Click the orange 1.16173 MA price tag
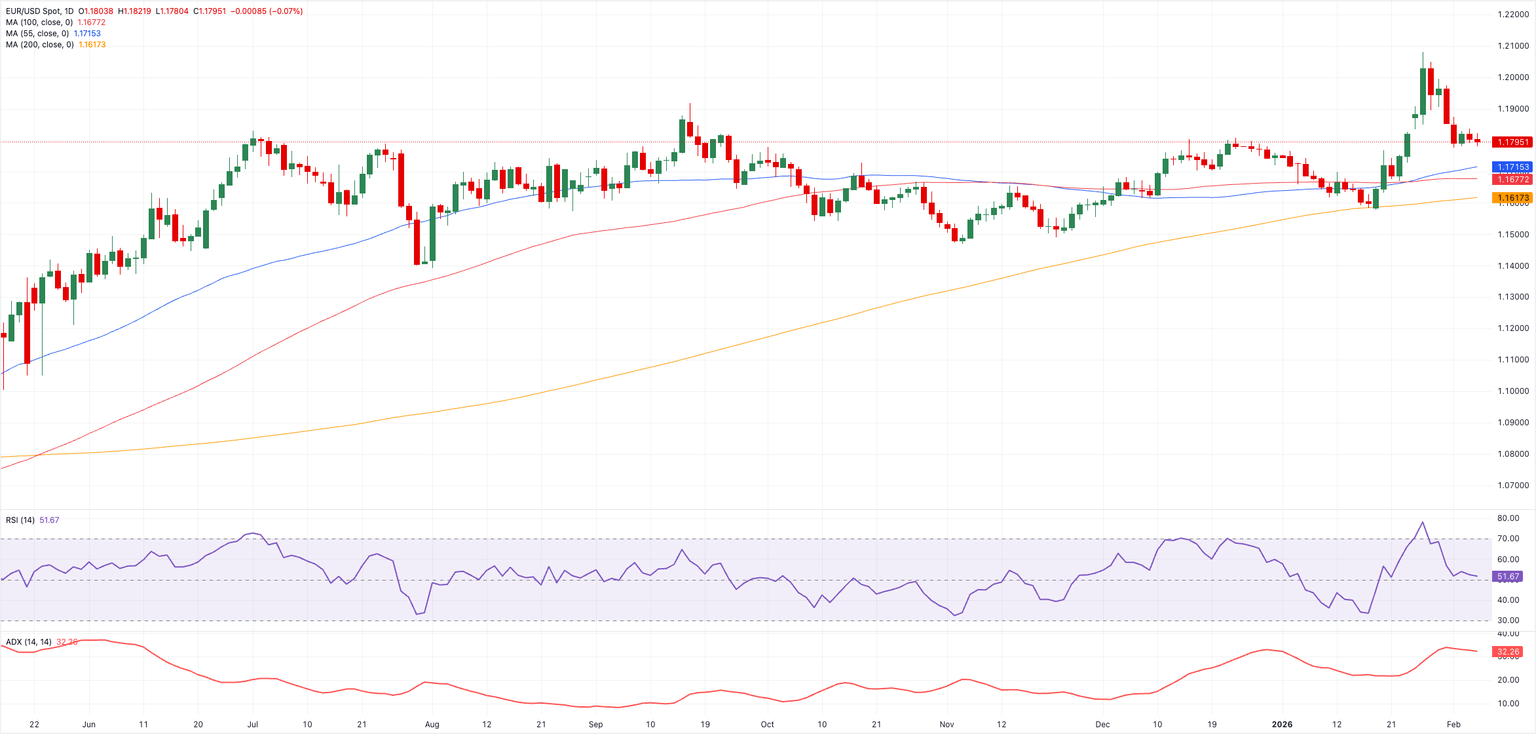Viewport: 1536px width, 734px height. [1512, 198]
